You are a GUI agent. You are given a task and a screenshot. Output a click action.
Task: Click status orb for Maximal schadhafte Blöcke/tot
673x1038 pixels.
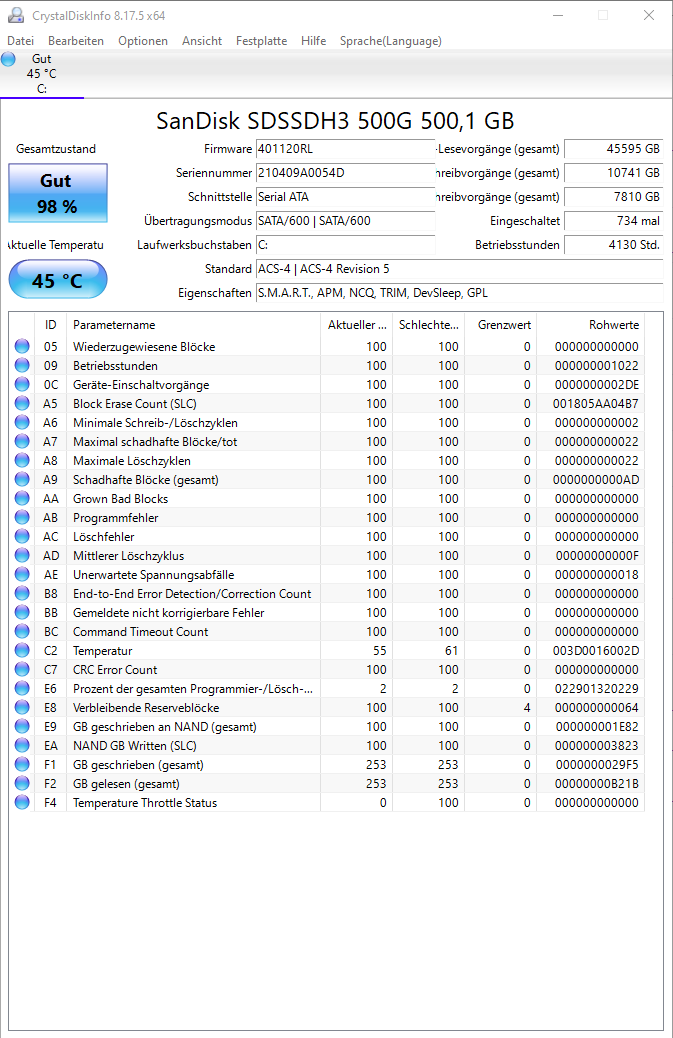(22, 442)
